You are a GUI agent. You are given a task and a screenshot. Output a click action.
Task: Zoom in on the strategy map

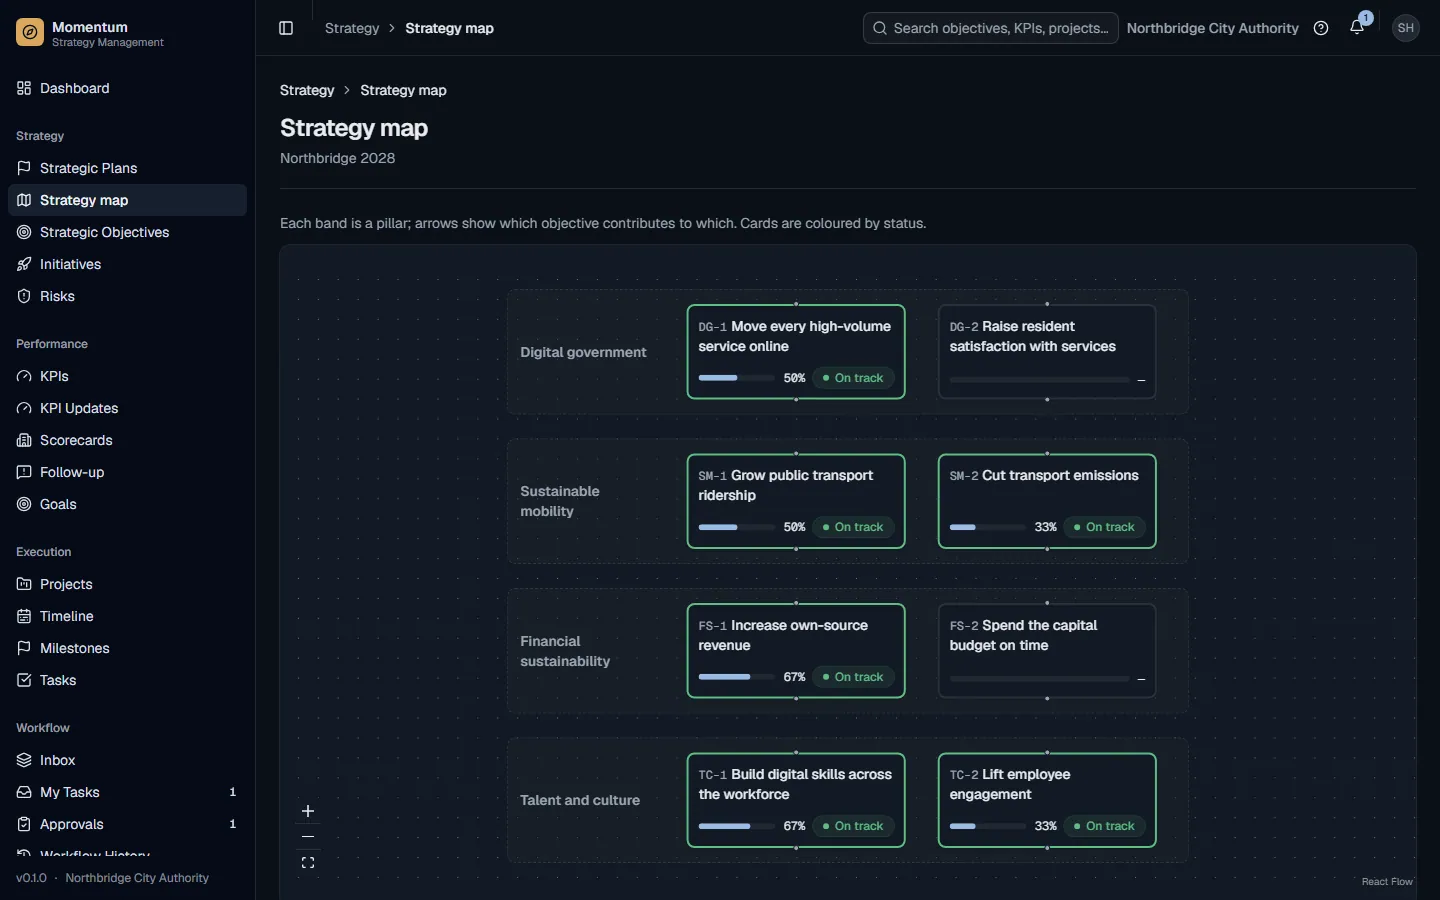[308, 811]
